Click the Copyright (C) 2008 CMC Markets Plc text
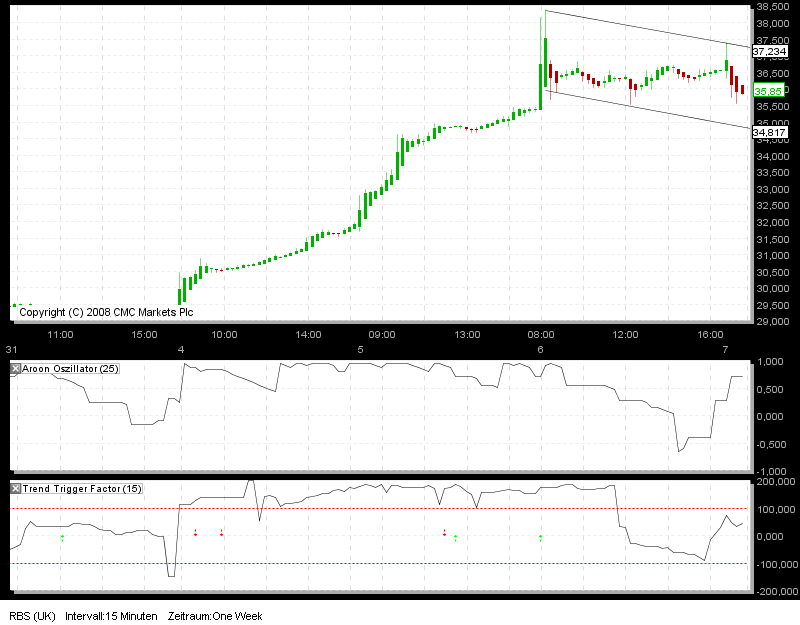Screen dimensions: 800x625 point(107,311)
